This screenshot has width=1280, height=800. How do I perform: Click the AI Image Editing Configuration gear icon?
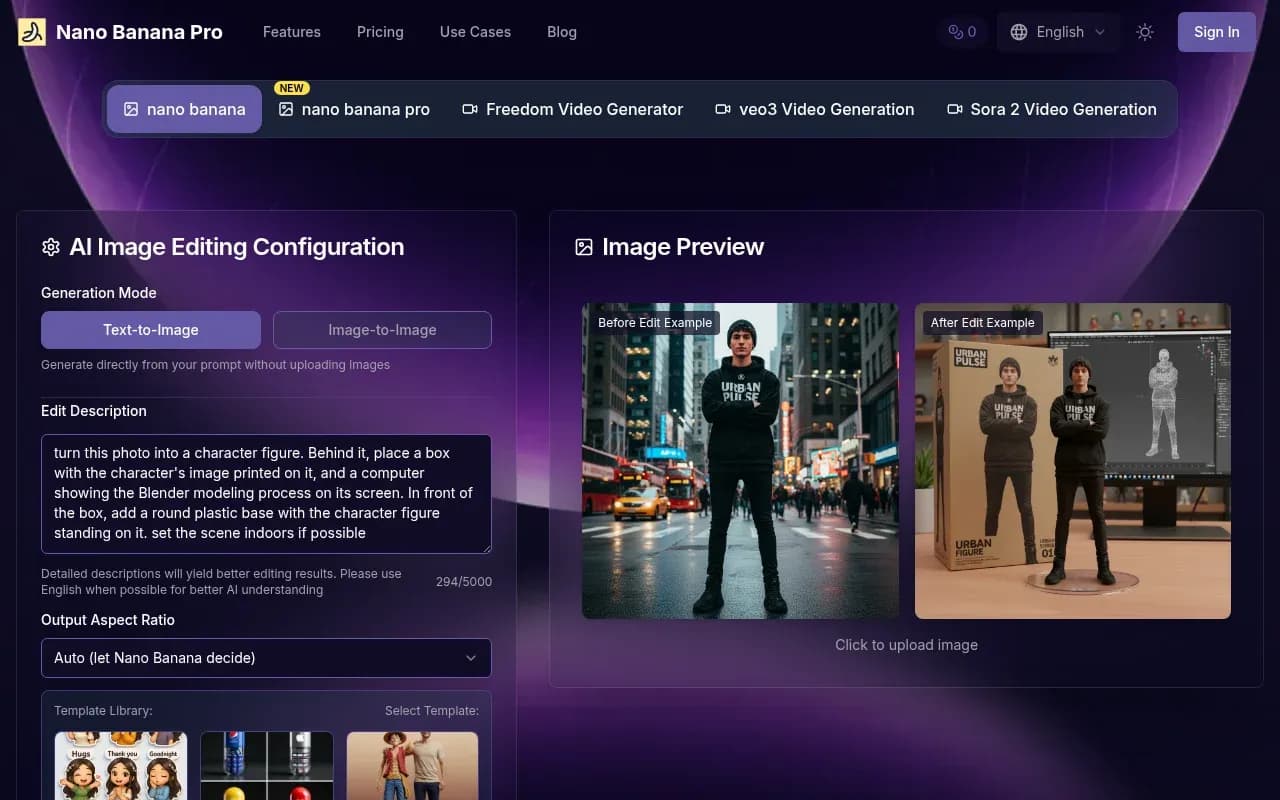click(x=51, y=247)
